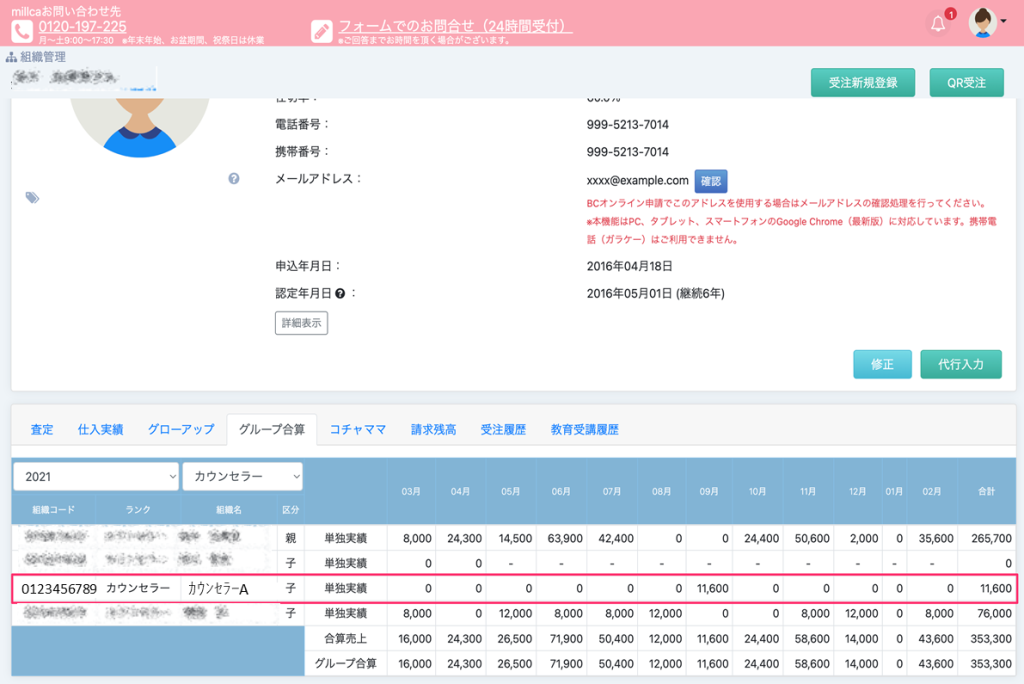Open the コチャママ tab
The image size is (1024, 684).
(358, 429)
